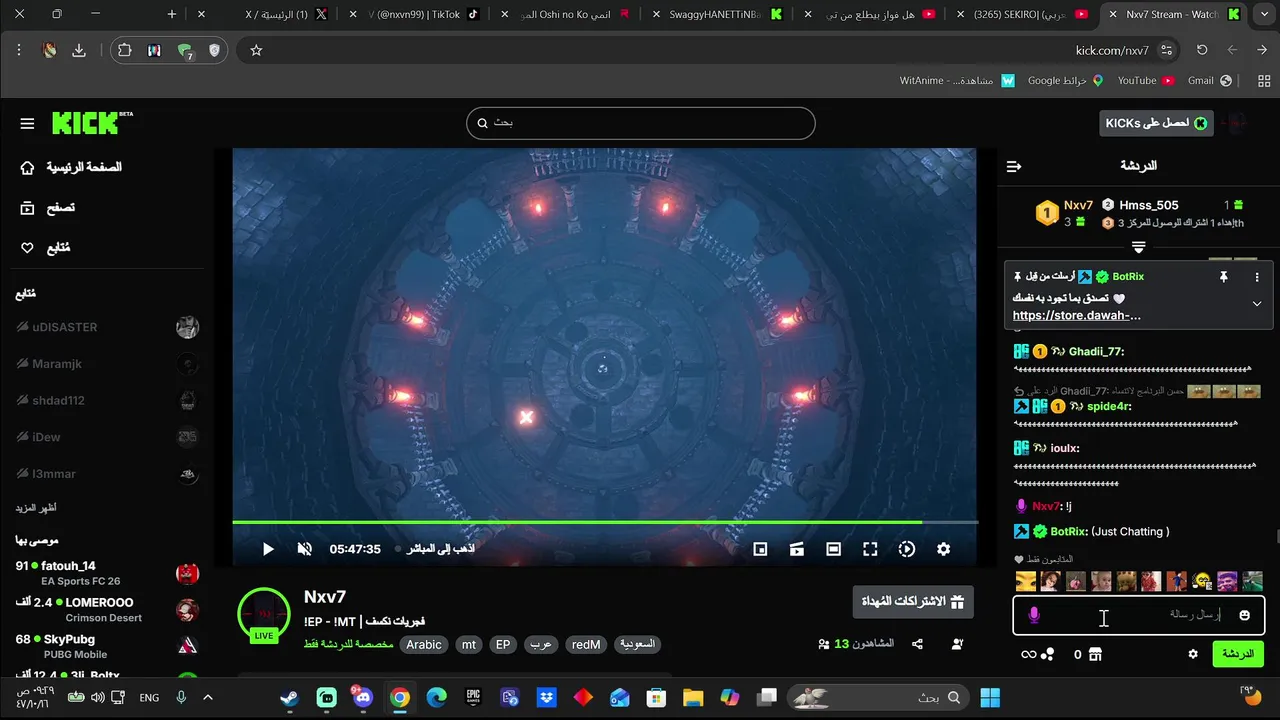Open LOMEROOO recommended channel

click(108, 610)
